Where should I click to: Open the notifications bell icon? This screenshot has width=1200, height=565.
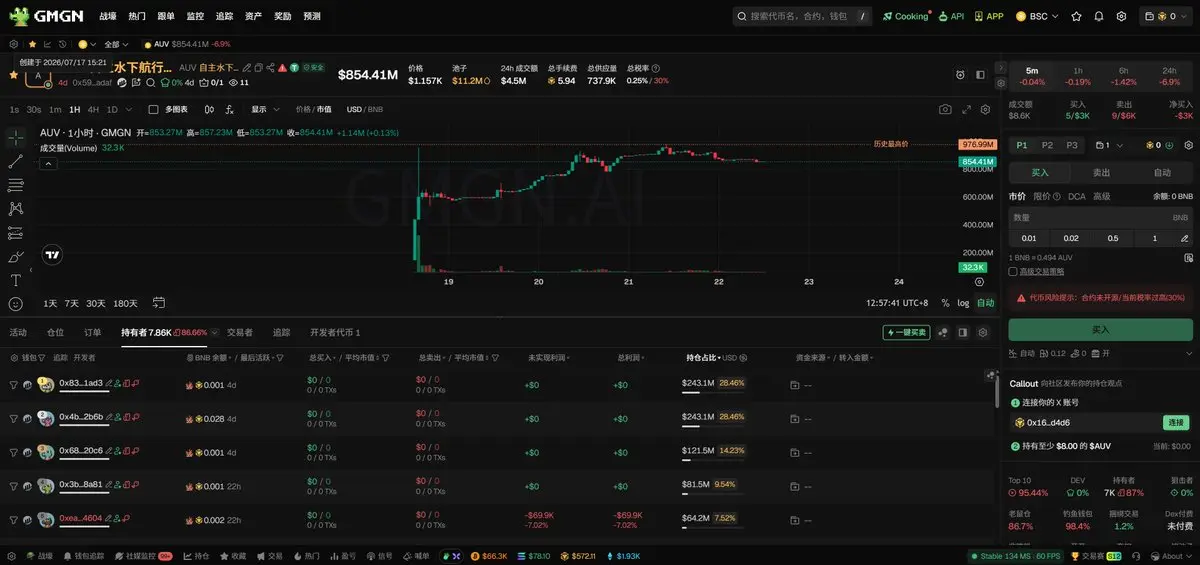click(1099, 16)
